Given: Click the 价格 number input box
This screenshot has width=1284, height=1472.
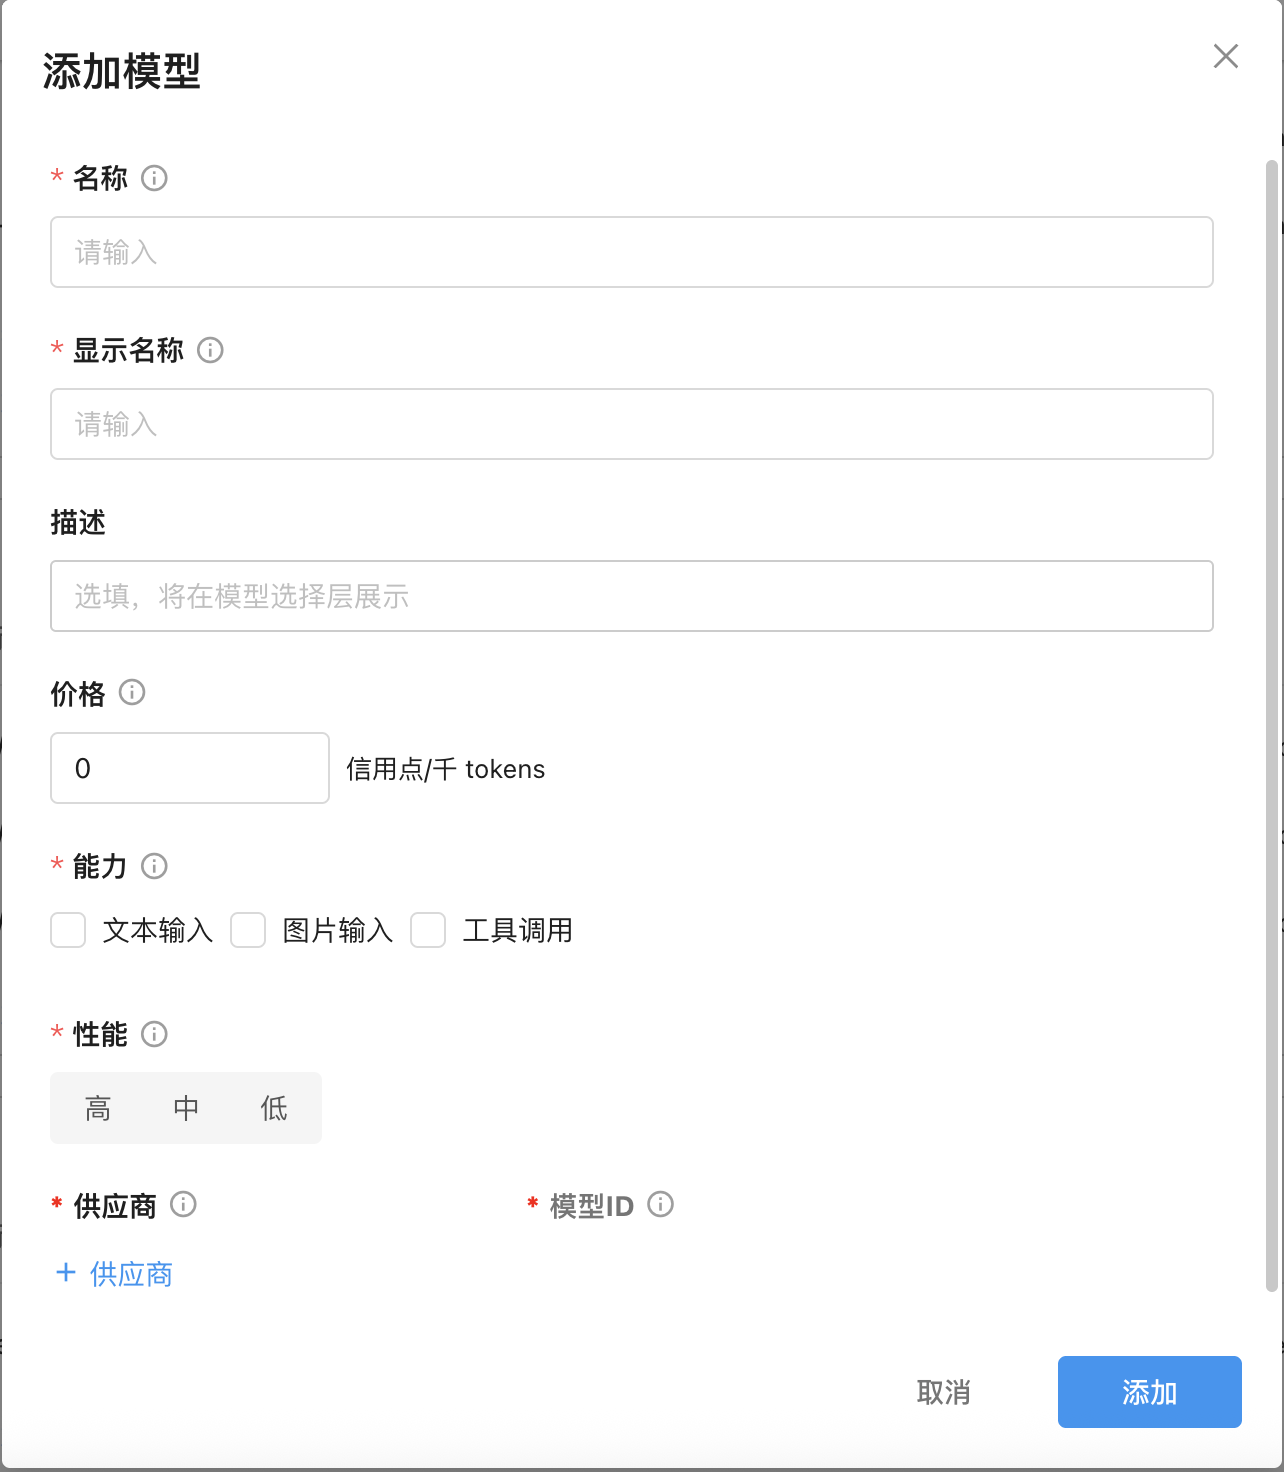Looking at the screenshot, I should (x=190, y=768).
